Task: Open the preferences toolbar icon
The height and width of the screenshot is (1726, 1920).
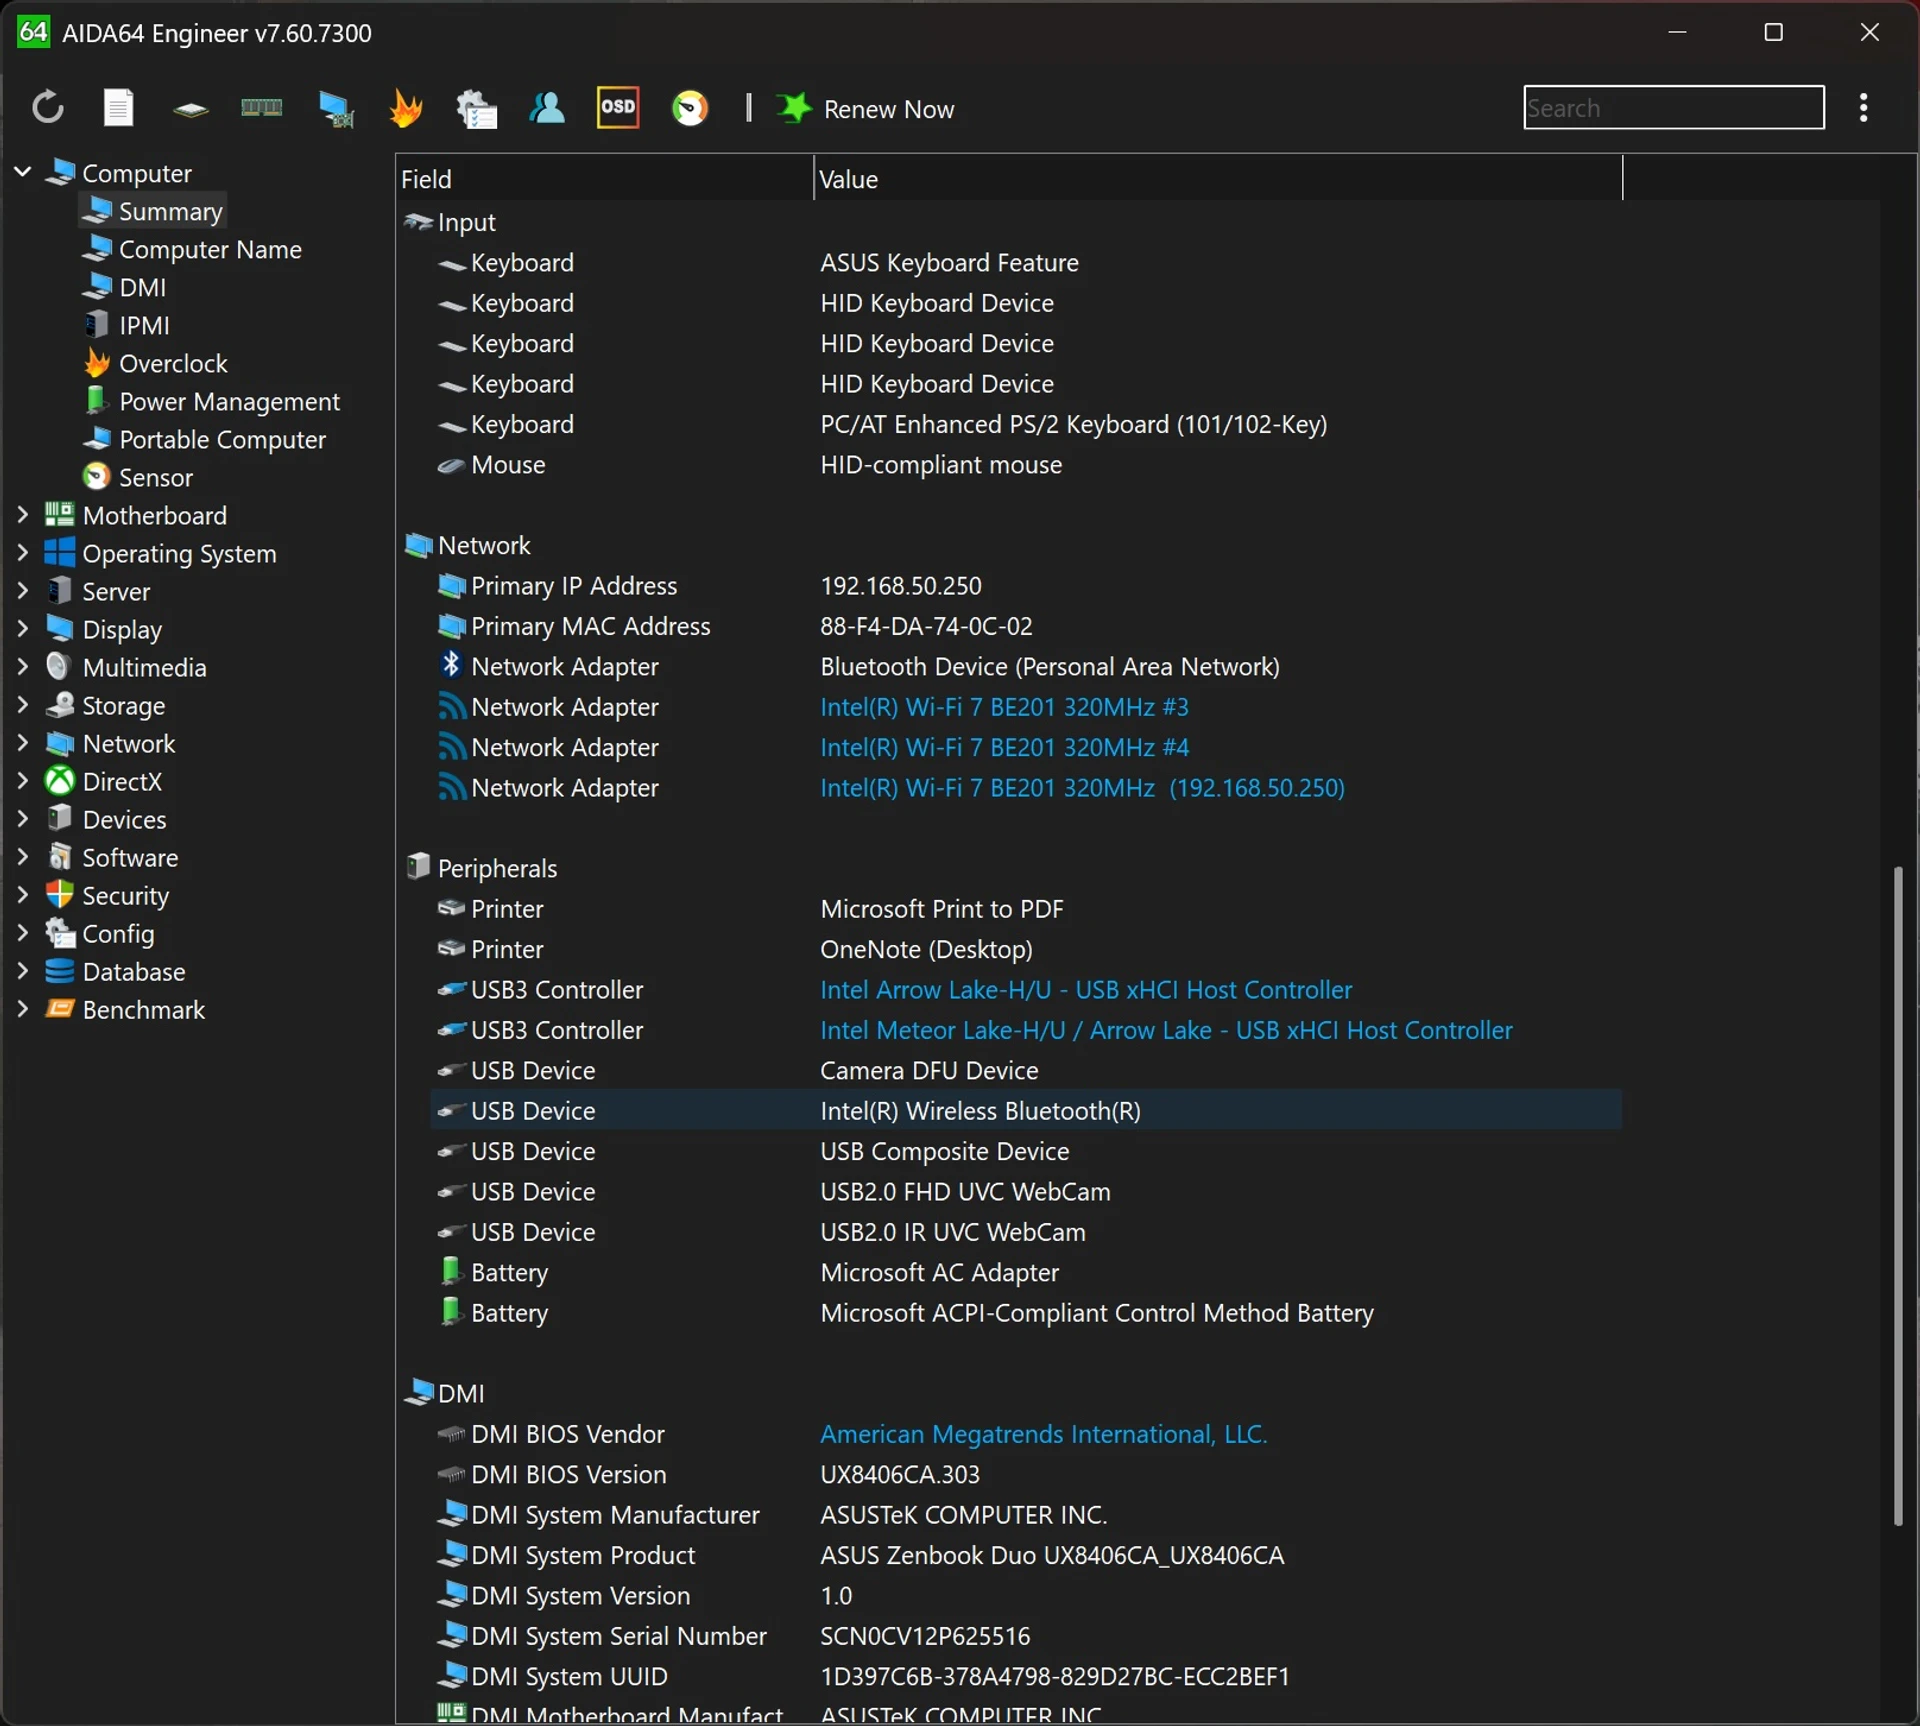Action: click(x=476, y=108)
